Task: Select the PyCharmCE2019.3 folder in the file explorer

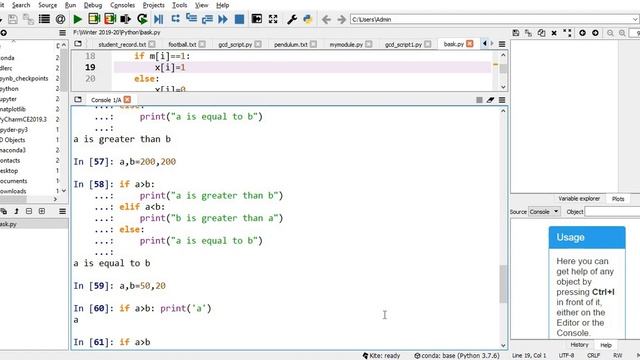Action: click(x=23, y=120)
